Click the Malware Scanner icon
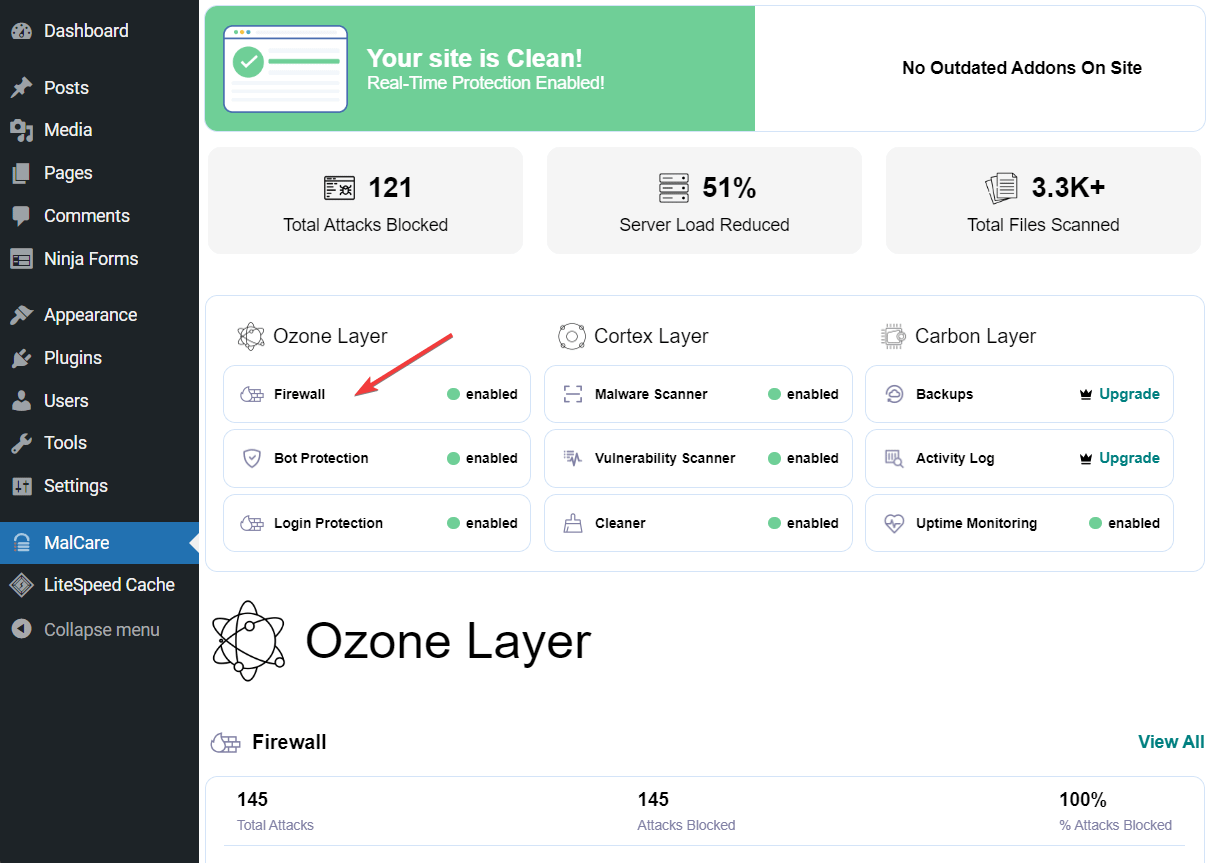The height and width of the screenshot is (863, 1210). pyautogui.click(x=573, y=394)
